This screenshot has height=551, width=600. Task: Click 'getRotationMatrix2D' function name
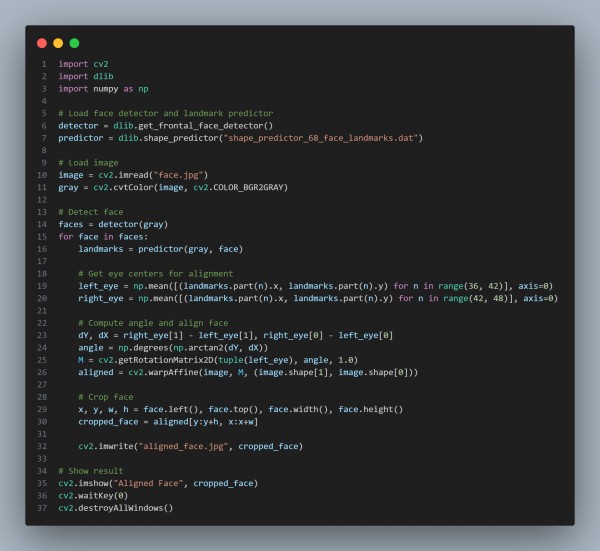[166, 360]
